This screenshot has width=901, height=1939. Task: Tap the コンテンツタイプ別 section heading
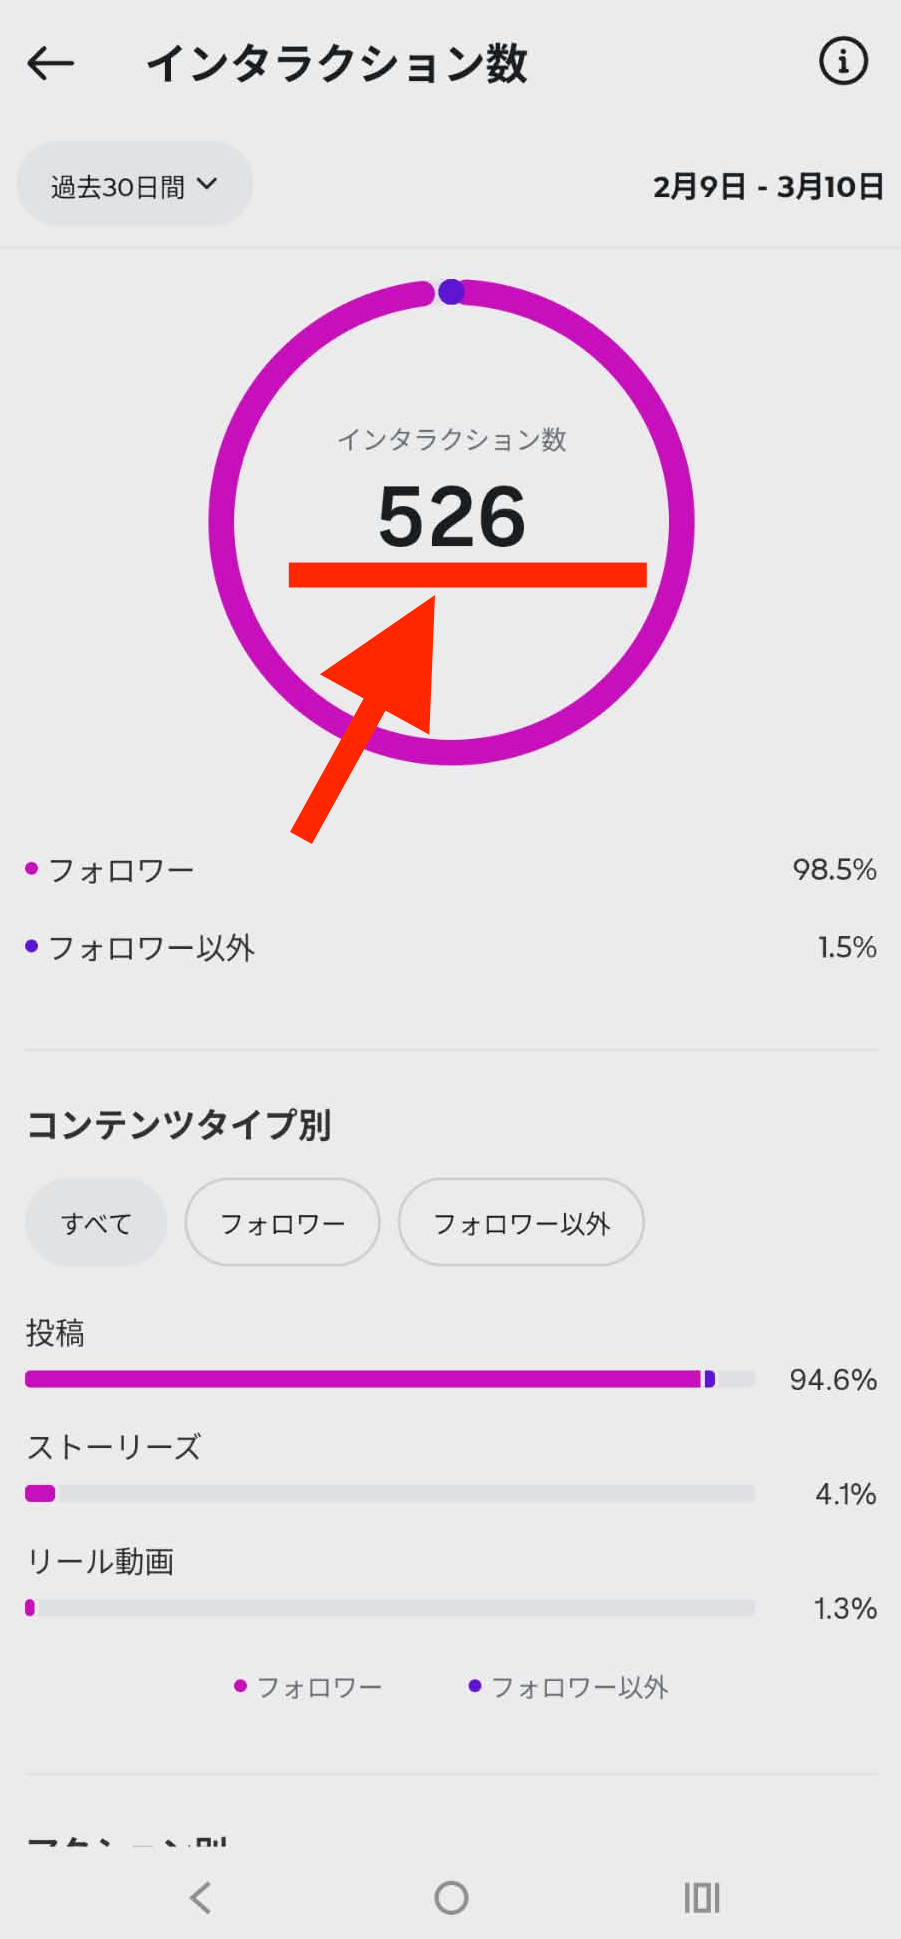tap(179, 1125)
